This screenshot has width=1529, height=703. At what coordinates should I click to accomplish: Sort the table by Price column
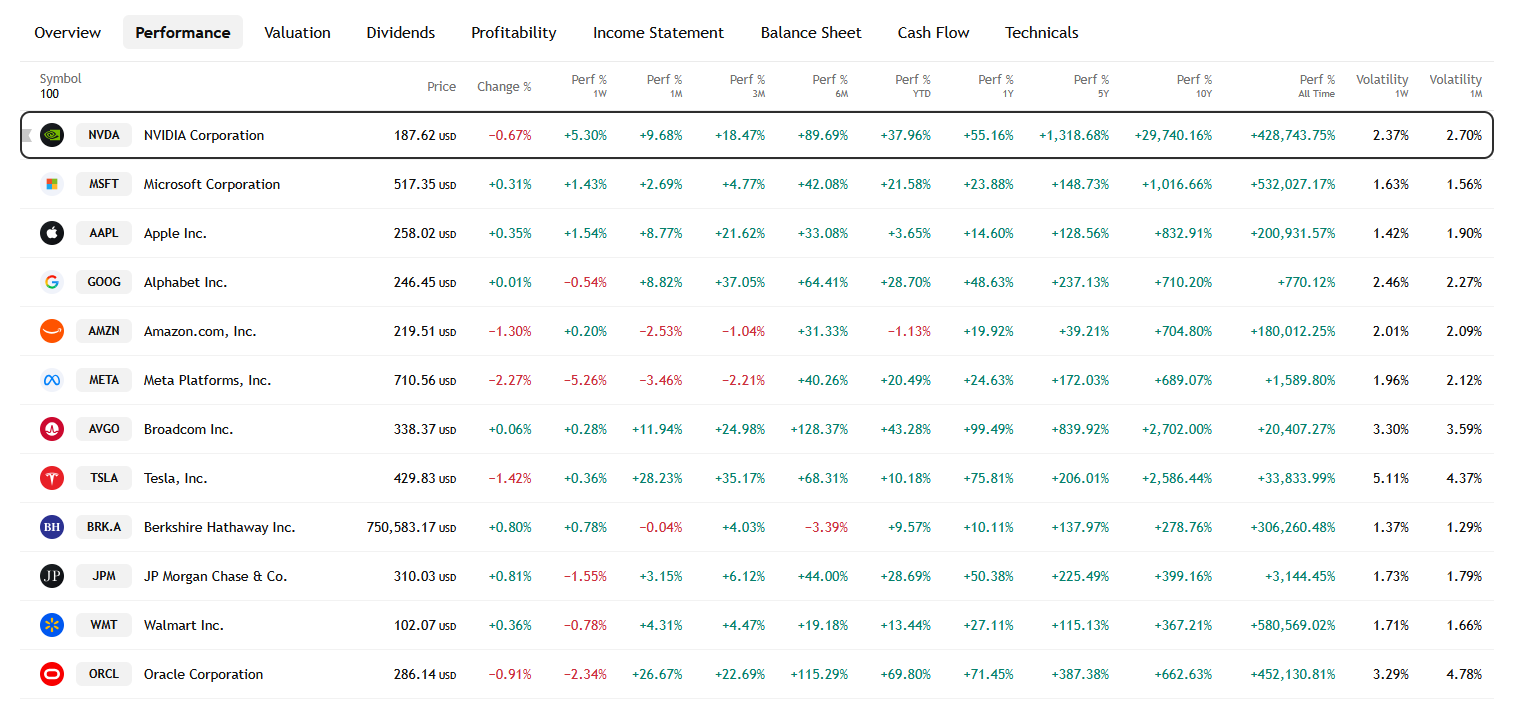441,86
